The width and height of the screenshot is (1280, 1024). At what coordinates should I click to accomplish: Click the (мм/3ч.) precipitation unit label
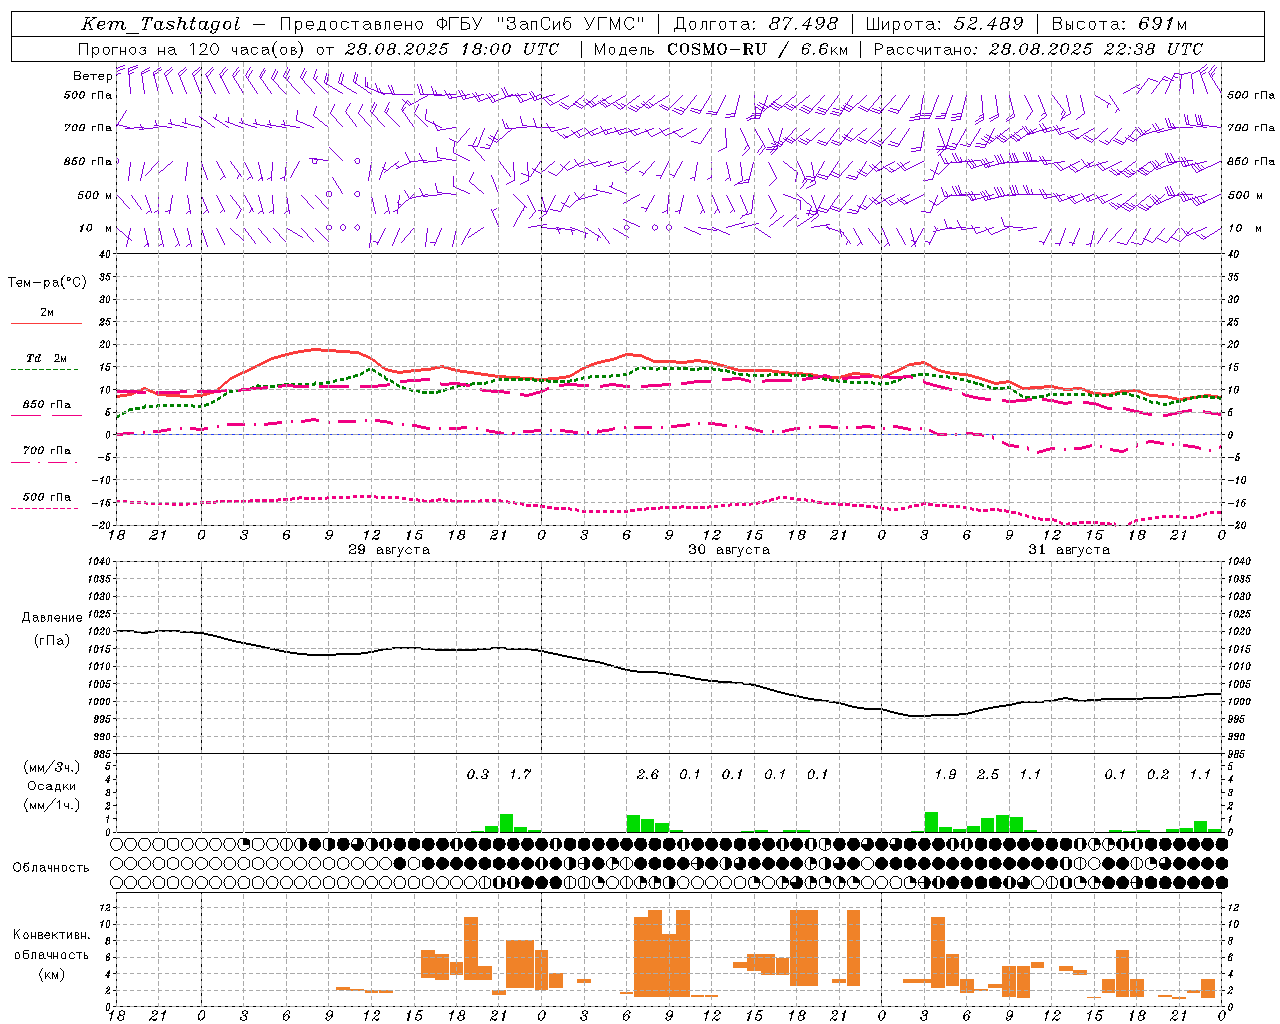tap(52, 767)
